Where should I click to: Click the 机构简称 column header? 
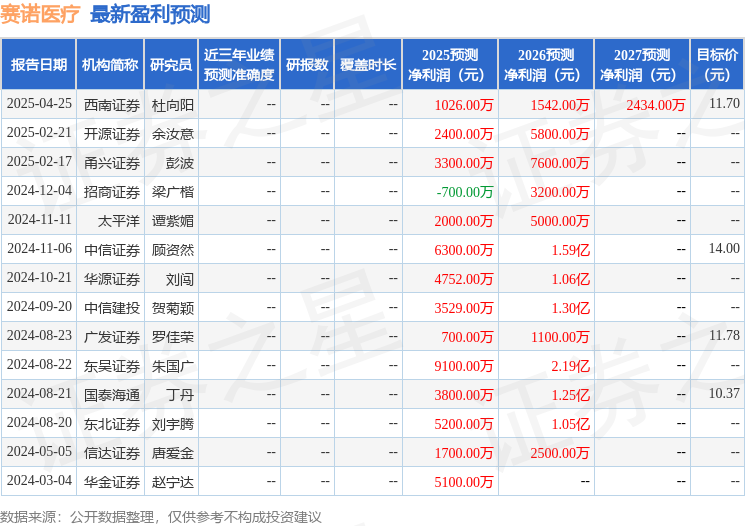coord(110,64)
